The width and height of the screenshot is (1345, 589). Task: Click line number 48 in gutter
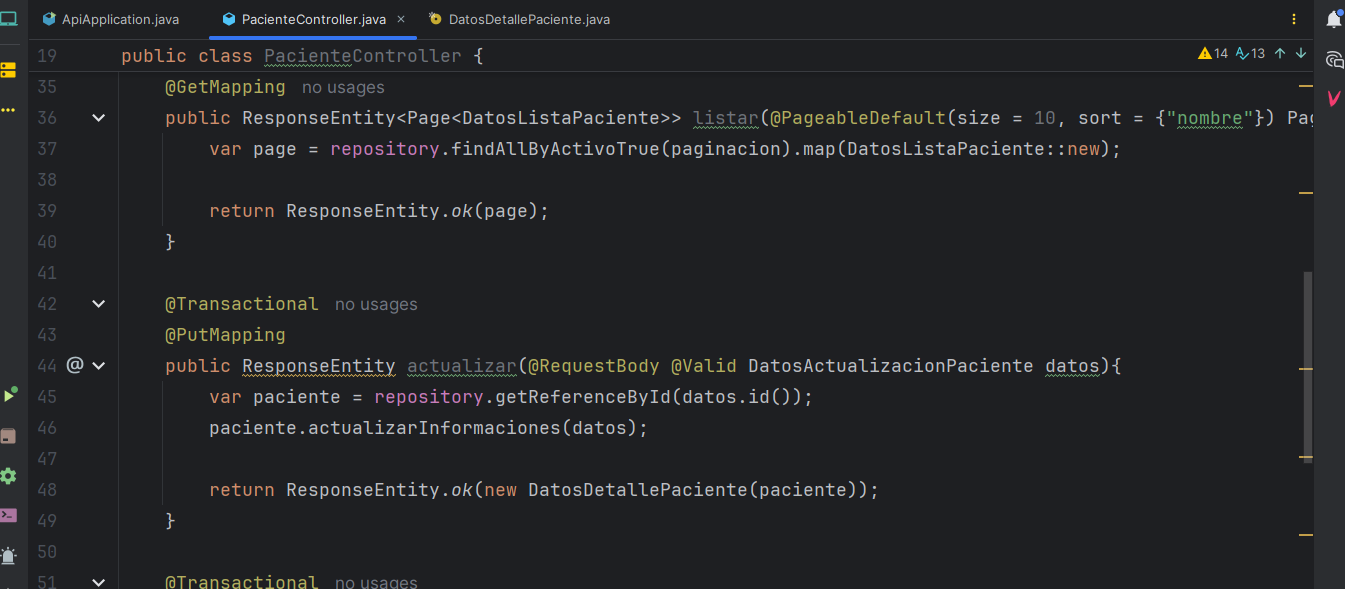(47, 490)
